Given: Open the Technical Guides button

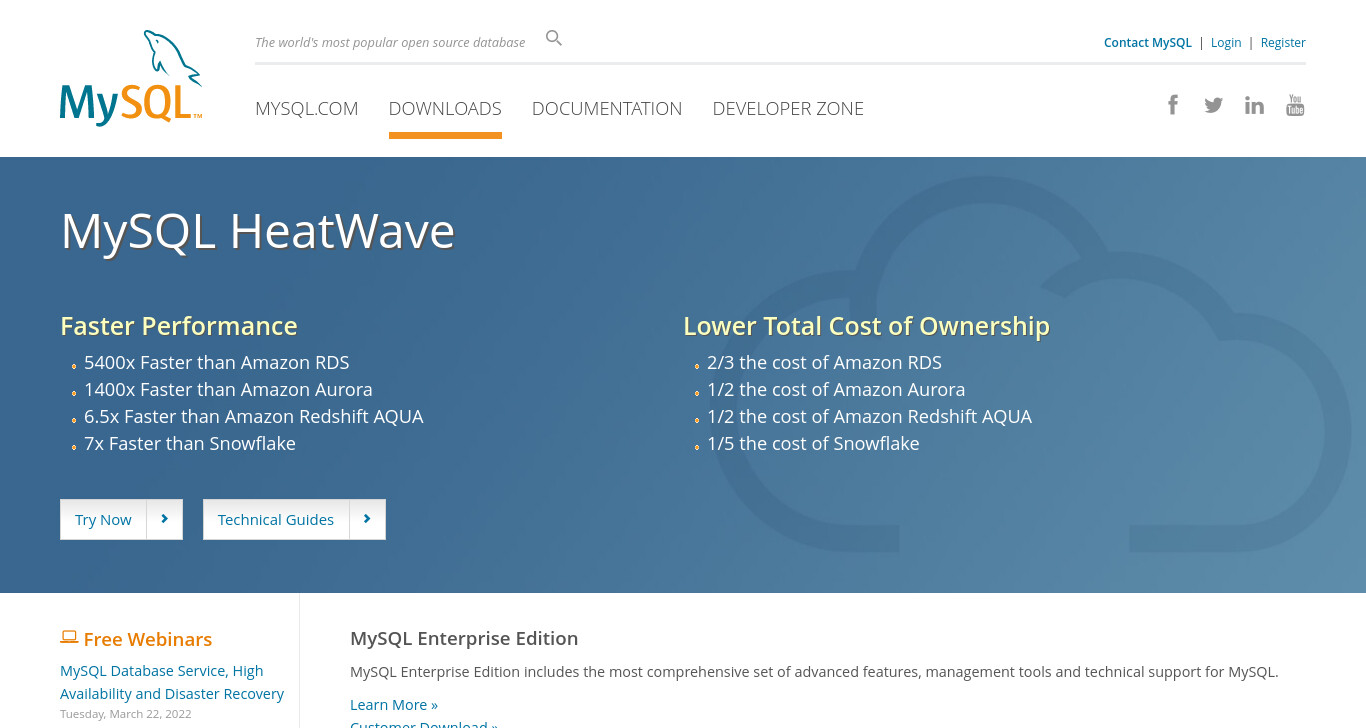Looking at the screenshot, I should [x=294, y=519].
